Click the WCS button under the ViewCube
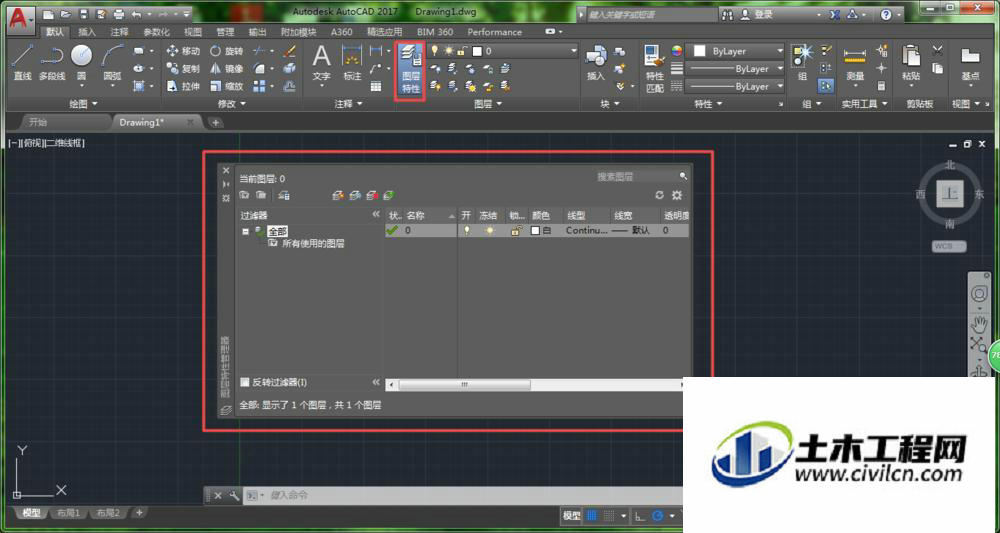The image size is (1000, 533). [x=949, y=246]
